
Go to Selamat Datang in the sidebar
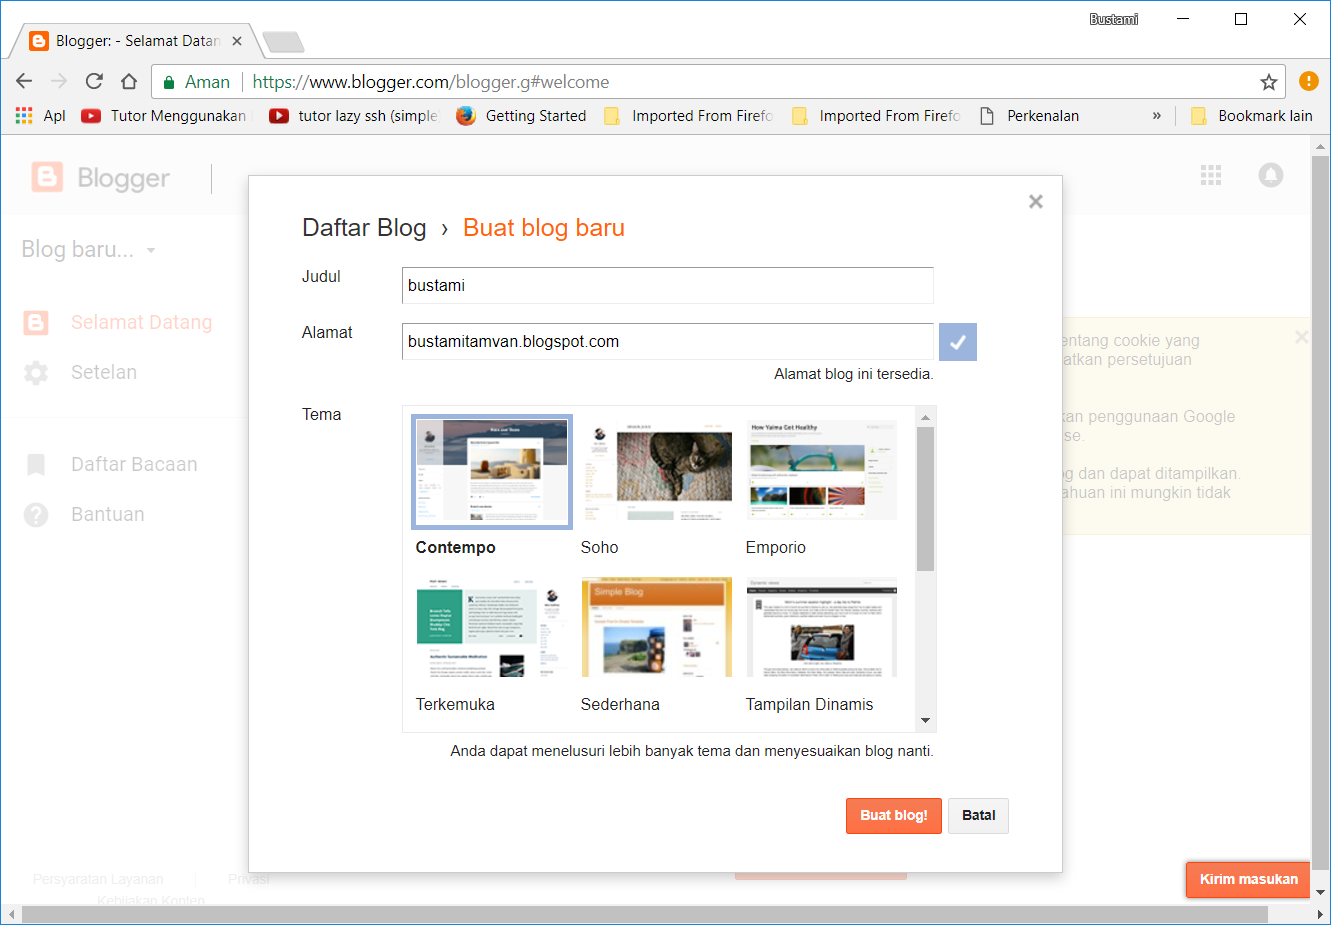(118, 322)
